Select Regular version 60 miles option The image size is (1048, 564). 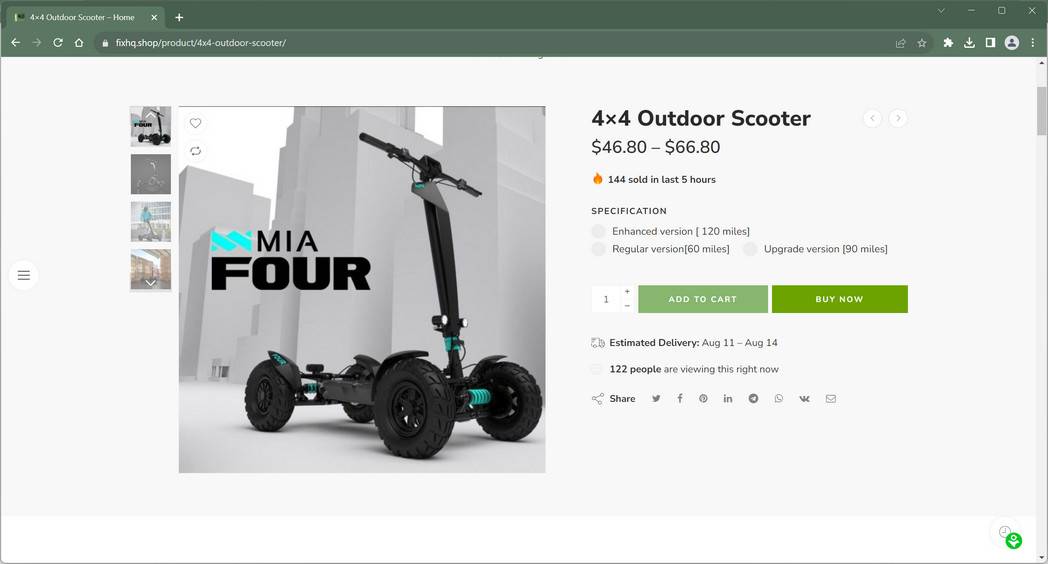[660, 249]
